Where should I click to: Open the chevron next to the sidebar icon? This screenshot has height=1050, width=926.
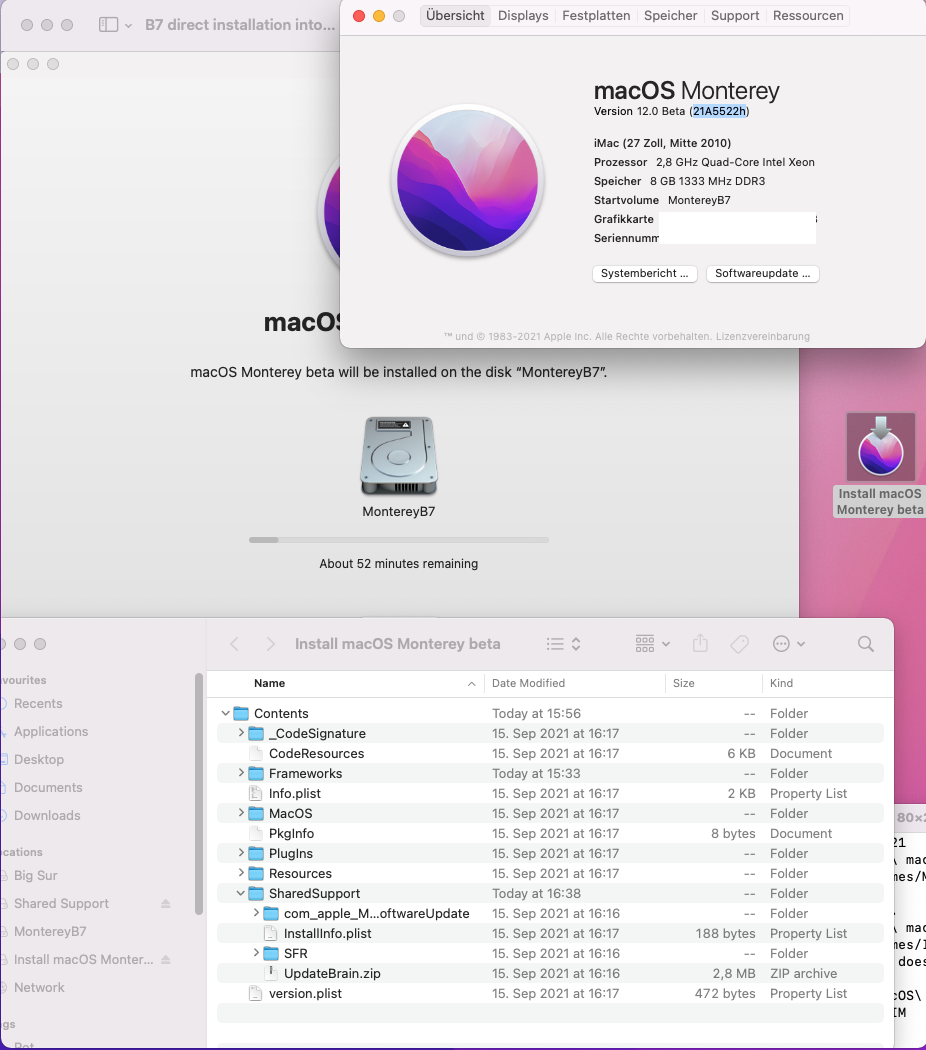point(129,25)
